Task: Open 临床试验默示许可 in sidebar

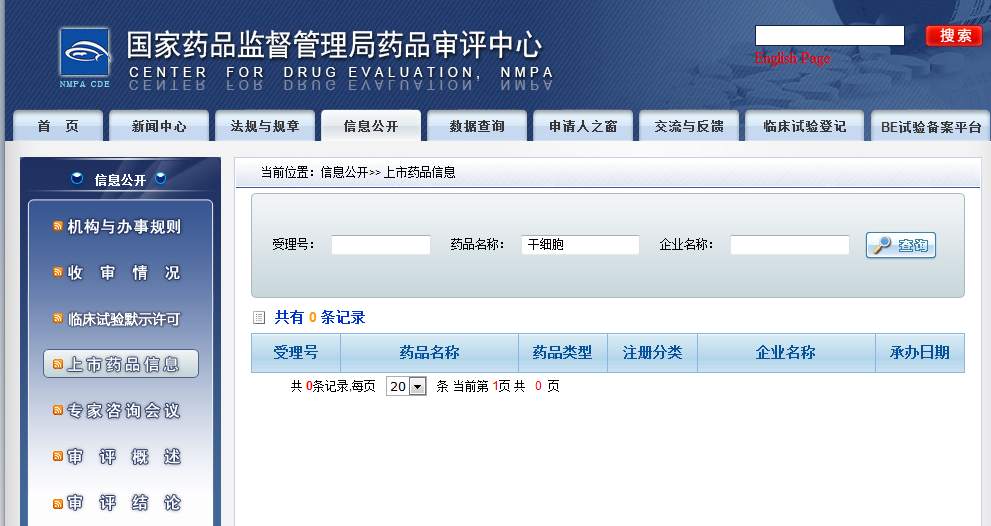Action: point(124,319)
